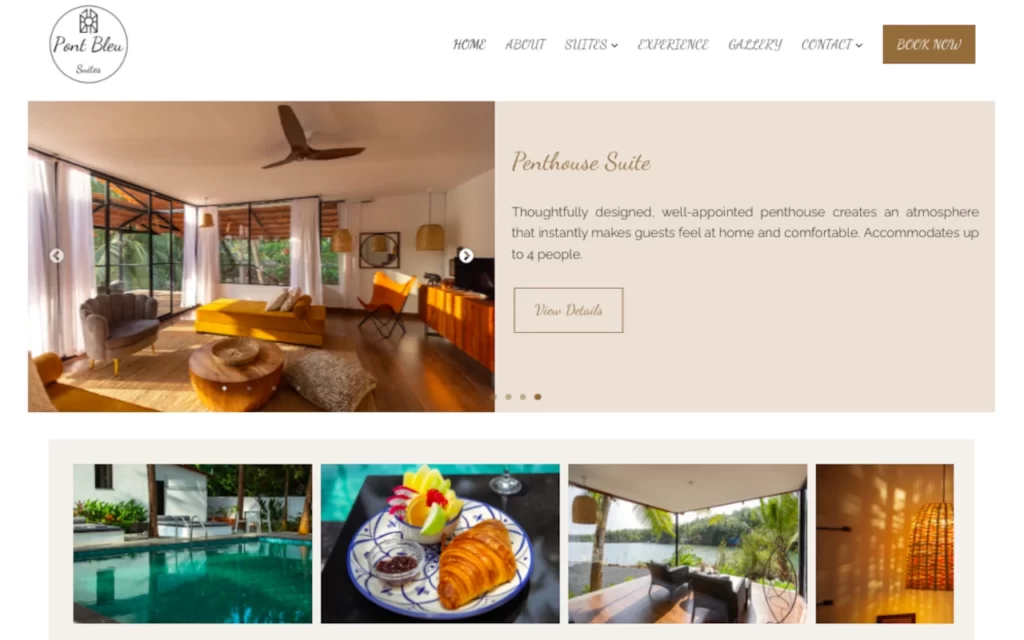Select the third slider pagination dot

click(x=522, y=396)
